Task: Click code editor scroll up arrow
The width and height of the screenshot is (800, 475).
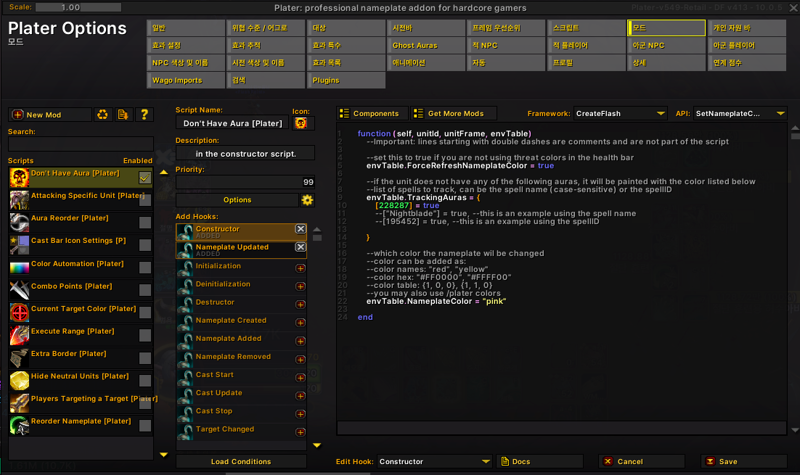Action: tap(795, 128)
